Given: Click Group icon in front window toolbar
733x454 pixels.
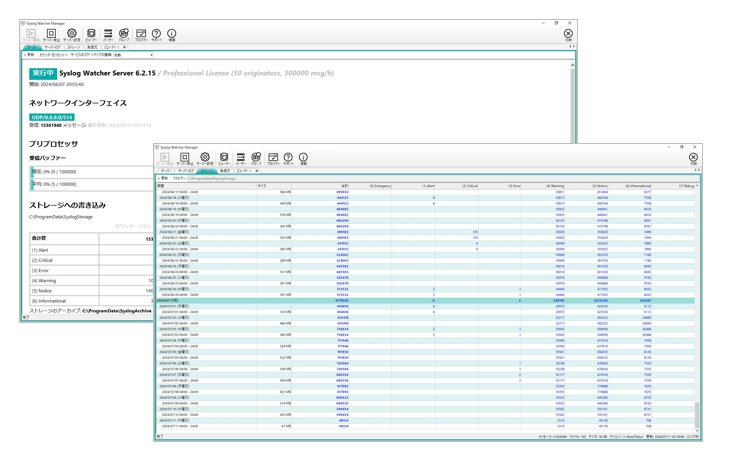Looking at the screenshot, I should [x=256, y=158].
